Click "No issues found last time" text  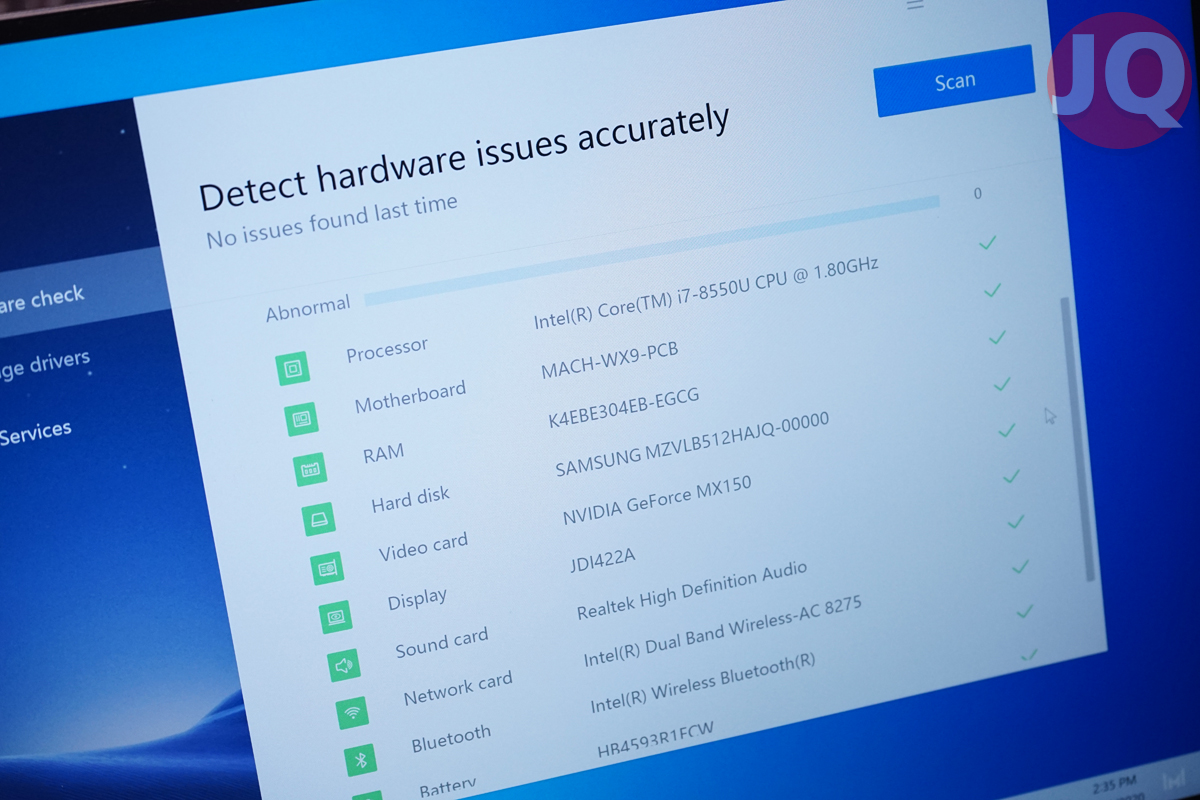click(x=332, y=221)
